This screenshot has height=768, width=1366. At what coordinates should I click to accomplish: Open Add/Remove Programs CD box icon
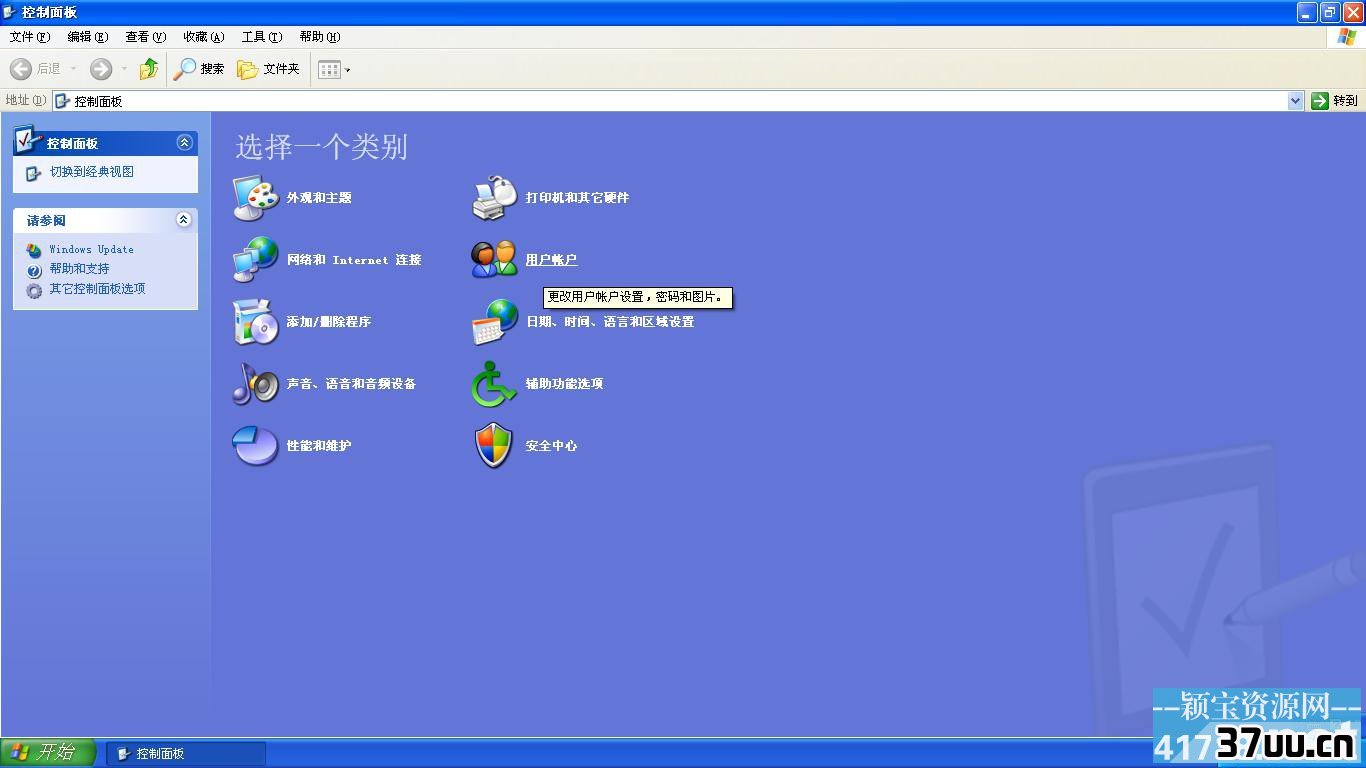tap(255, 321)
